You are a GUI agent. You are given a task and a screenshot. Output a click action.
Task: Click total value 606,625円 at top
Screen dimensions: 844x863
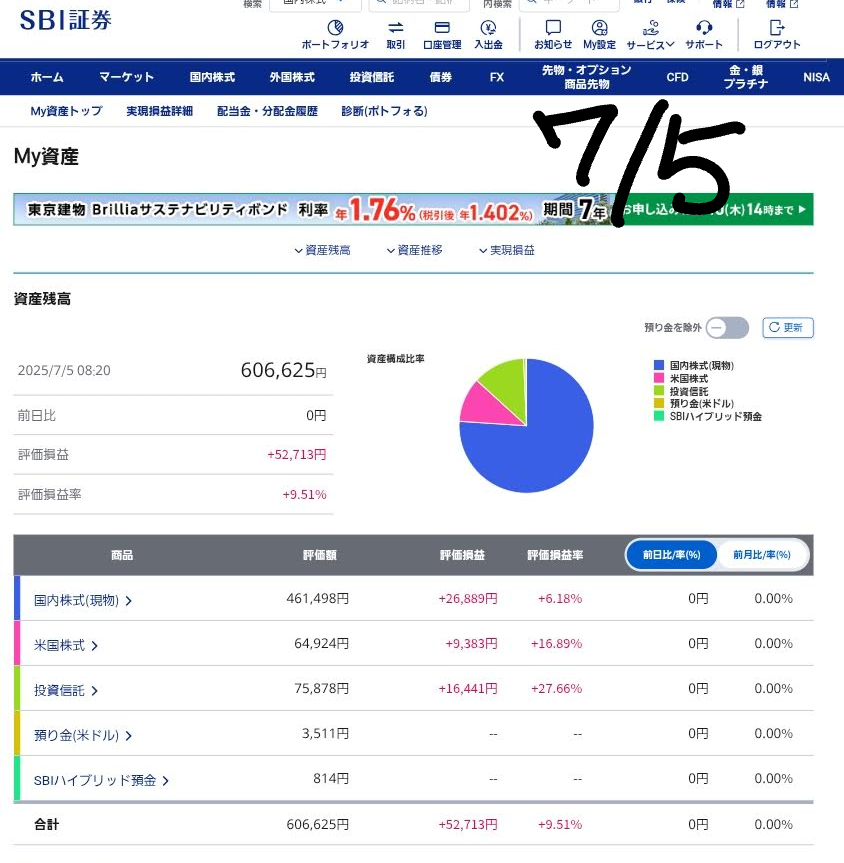(284, 370)
